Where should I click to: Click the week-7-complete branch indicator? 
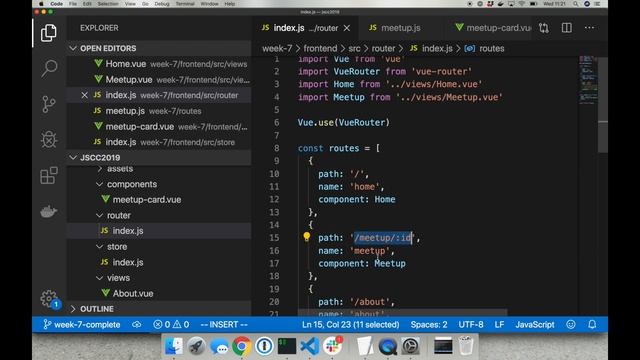82,324
